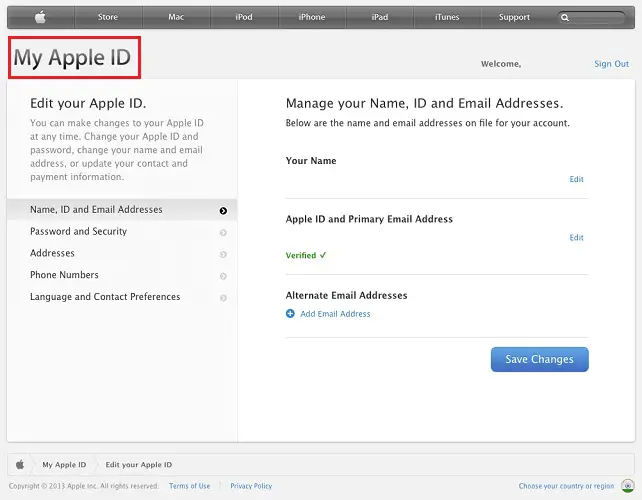642x500 pixels.
Task: Click the Sign Out link
Action: click(x=612, y=64)
